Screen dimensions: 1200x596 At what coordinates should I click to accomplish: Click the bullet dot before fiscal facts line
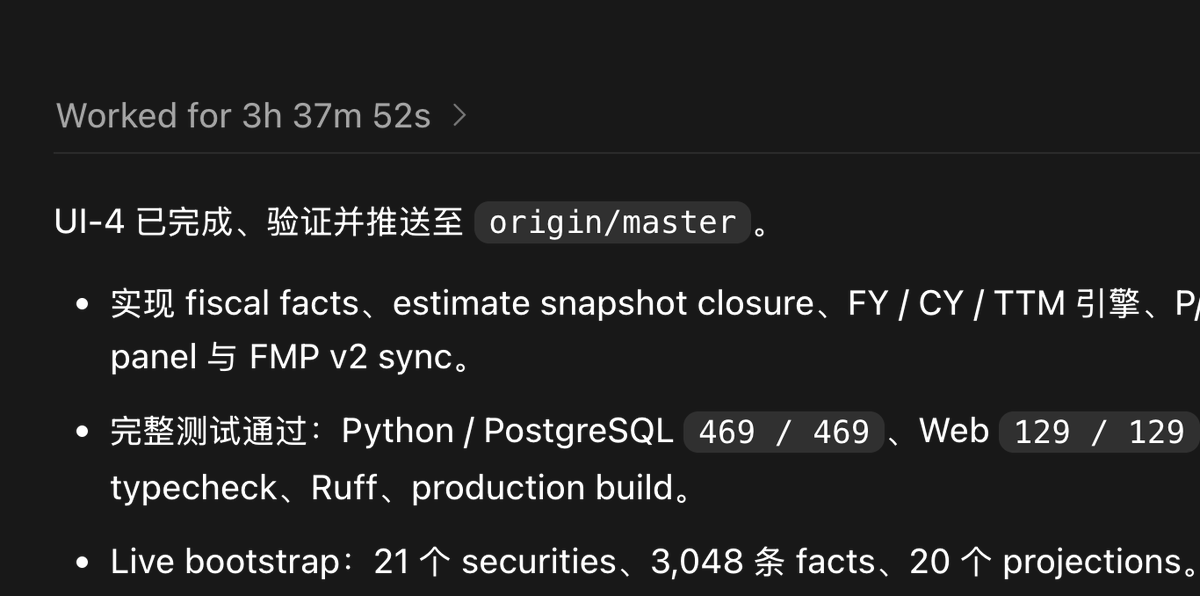click(x=84, y=304)
